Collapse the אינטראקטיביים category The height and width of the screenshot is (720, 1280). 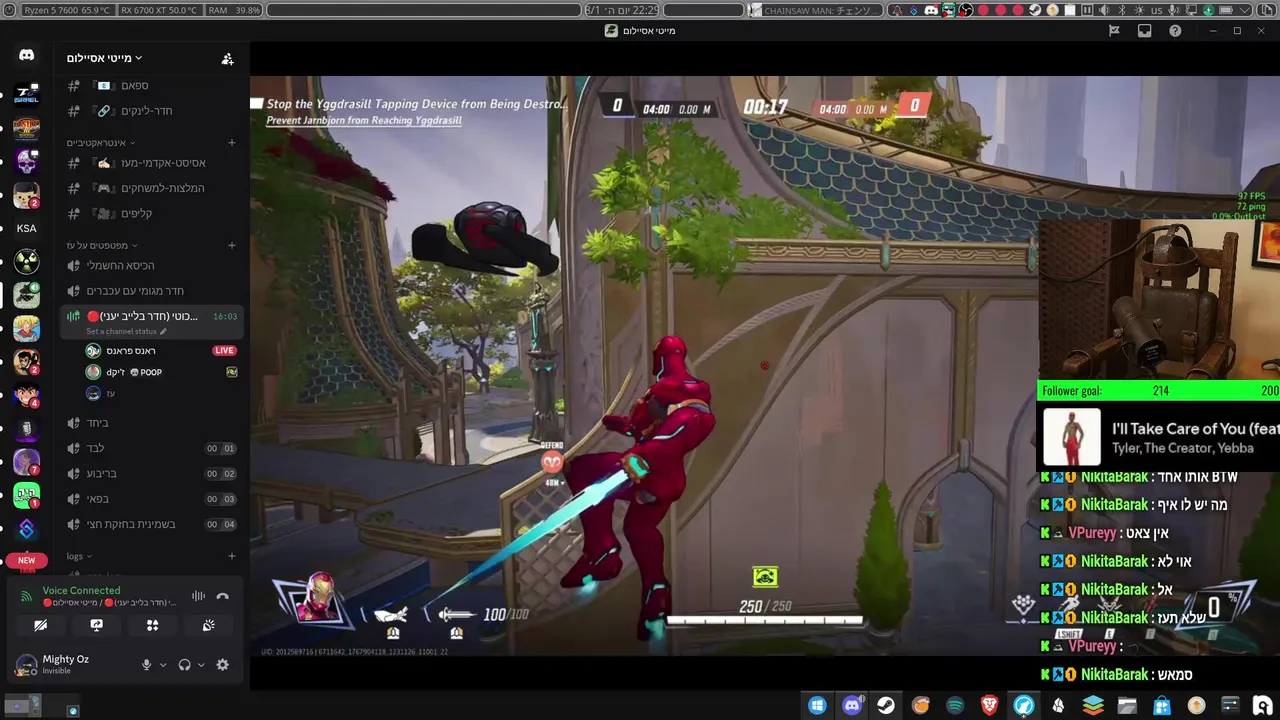(102, 143)
